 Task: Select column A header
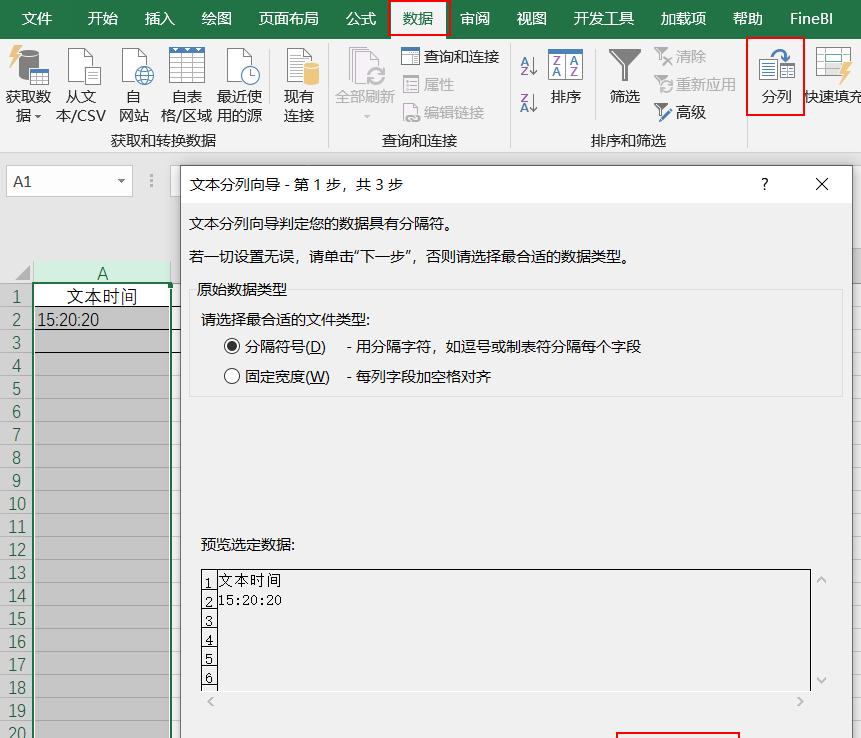[102, 273]
